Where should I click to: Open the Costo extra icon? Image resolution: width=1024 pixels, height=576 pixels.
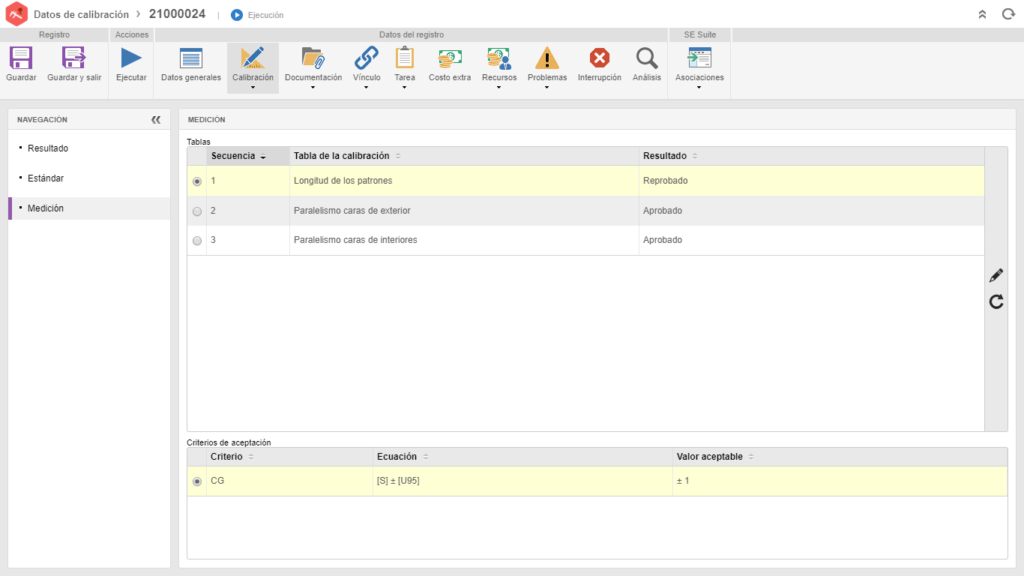pos(449,60)
